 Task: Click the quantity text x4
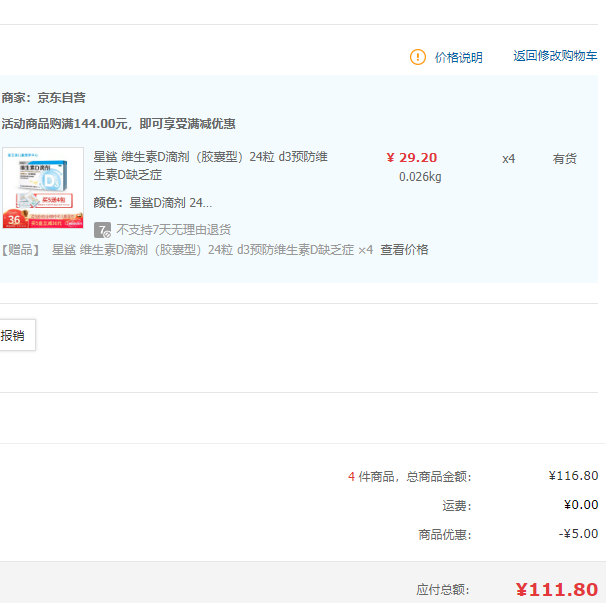coord(508,159)
